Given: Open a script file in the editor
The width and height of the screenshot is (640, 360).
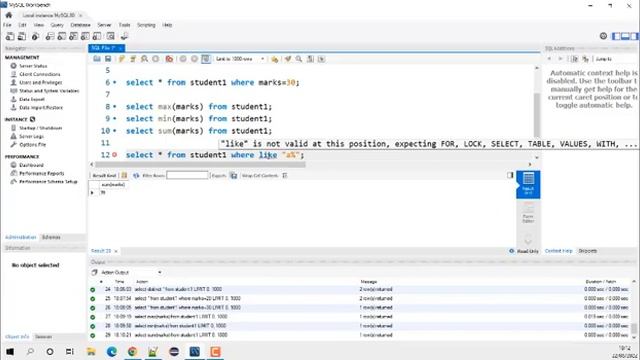Looking at the screenshot, I should pos(97,59).
